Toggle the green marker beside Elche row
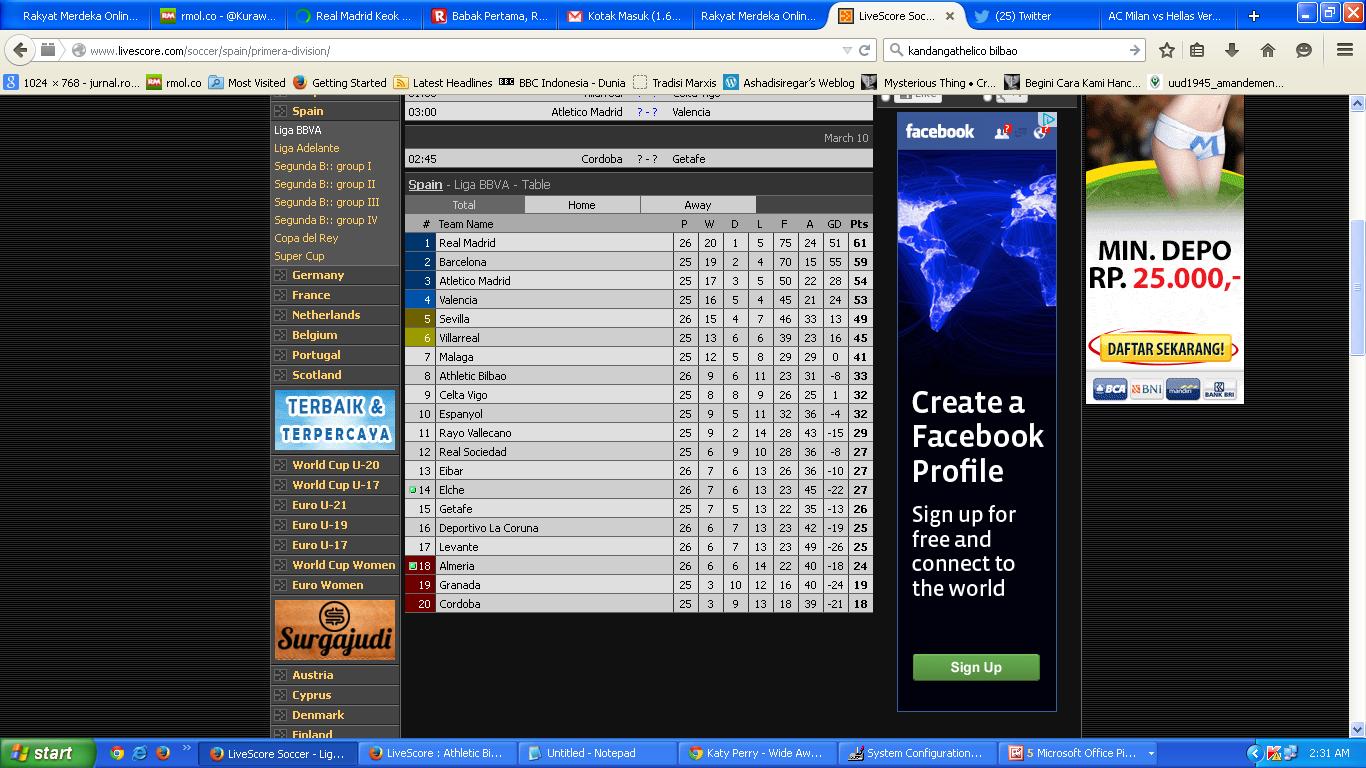The width and height of the screenshot is (1366, 768). (412, 490)
